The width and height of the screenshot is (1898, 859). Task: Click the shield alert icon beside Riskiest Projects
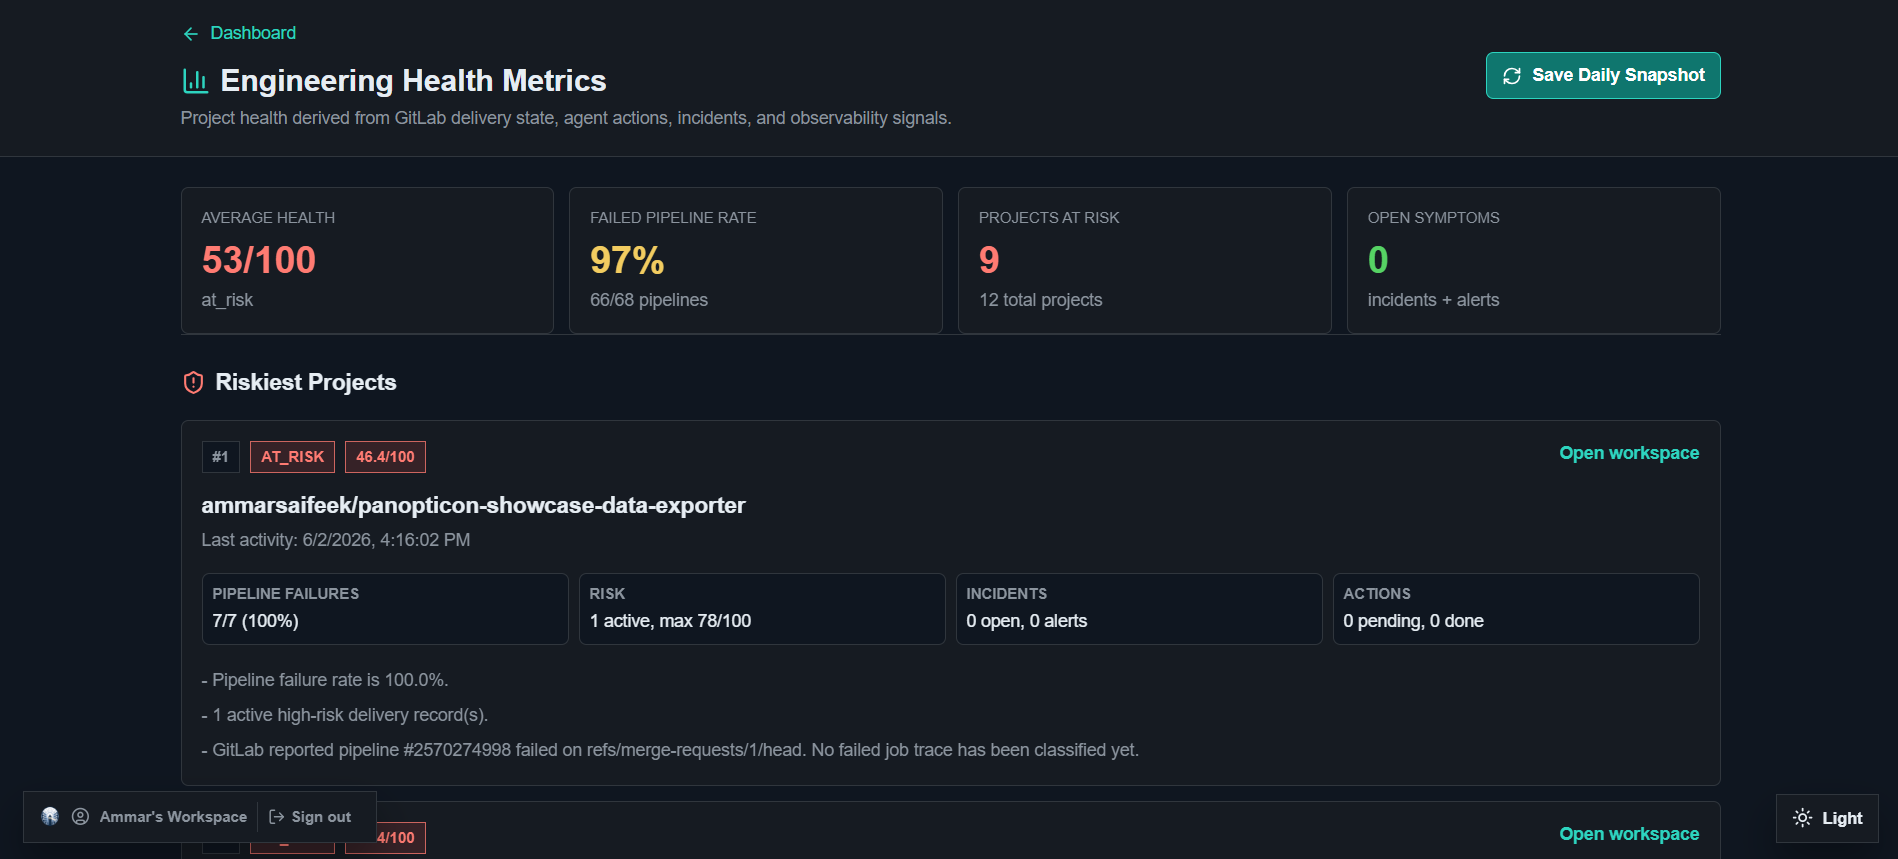[194, 383]
